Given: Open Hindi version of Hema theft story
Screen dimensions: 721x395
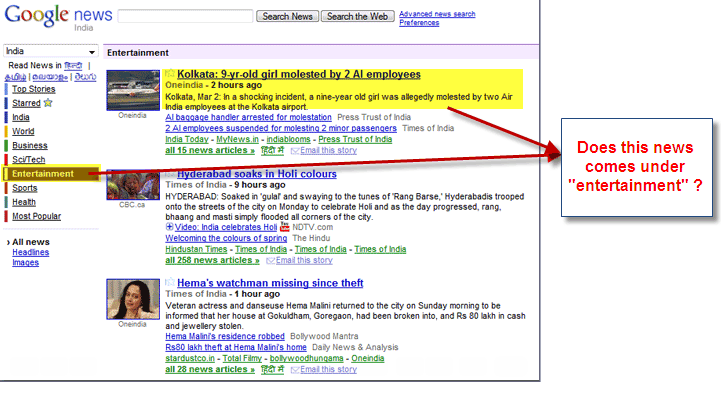Looking at the screenshot, I should coord(272,369).
